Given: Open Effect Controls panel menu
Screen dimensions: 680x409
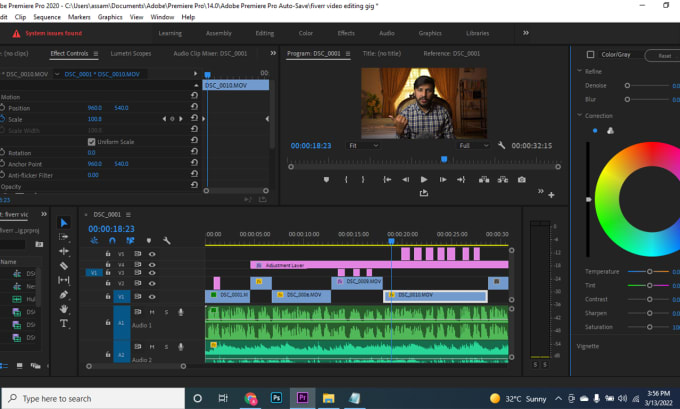Looking at the screenshot, I should tap(96, 54).
